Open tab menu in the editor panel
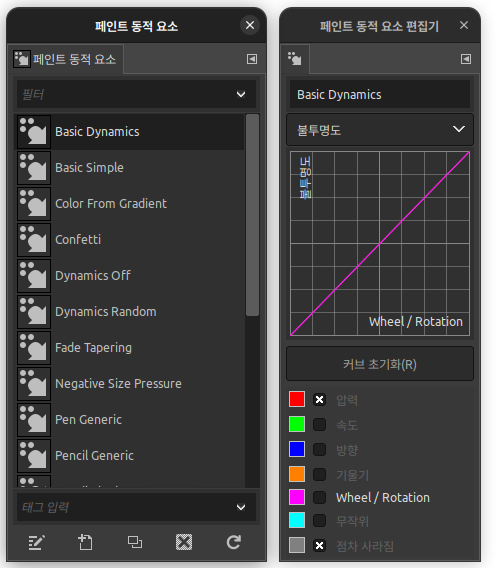 (x=466, y=59)
